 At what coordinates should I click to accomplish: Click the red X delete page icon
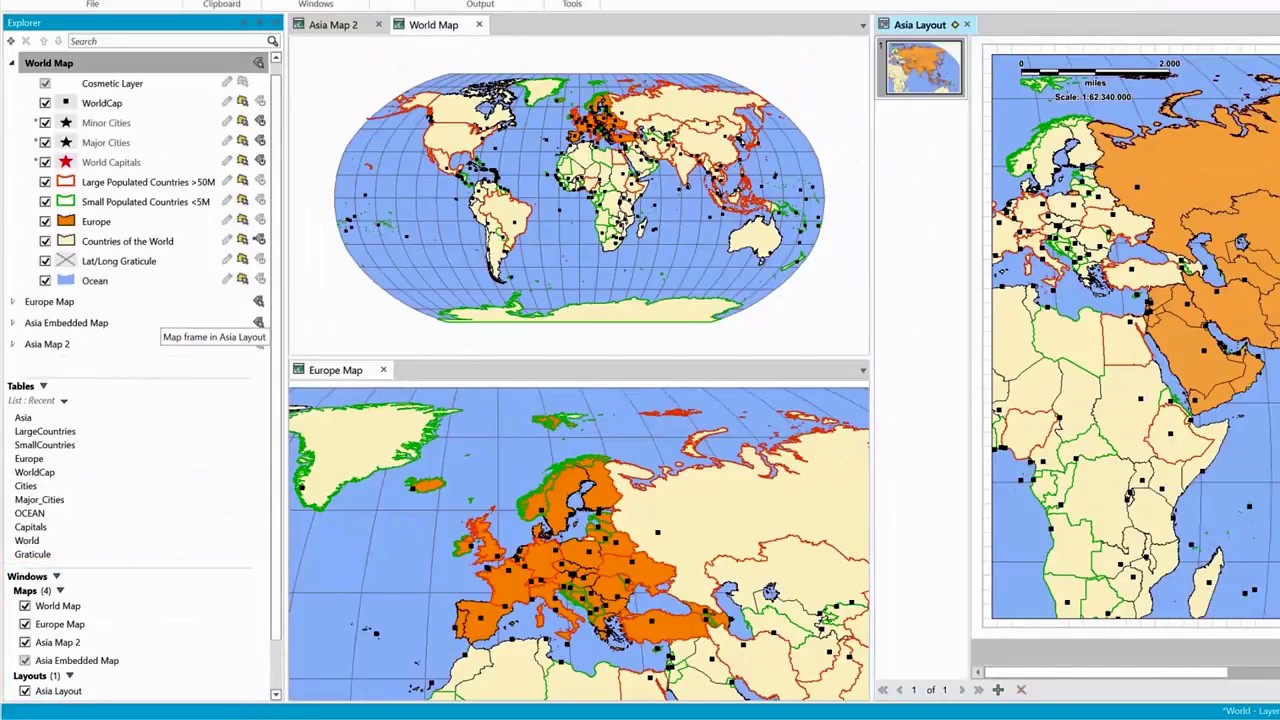point(1021,689)
